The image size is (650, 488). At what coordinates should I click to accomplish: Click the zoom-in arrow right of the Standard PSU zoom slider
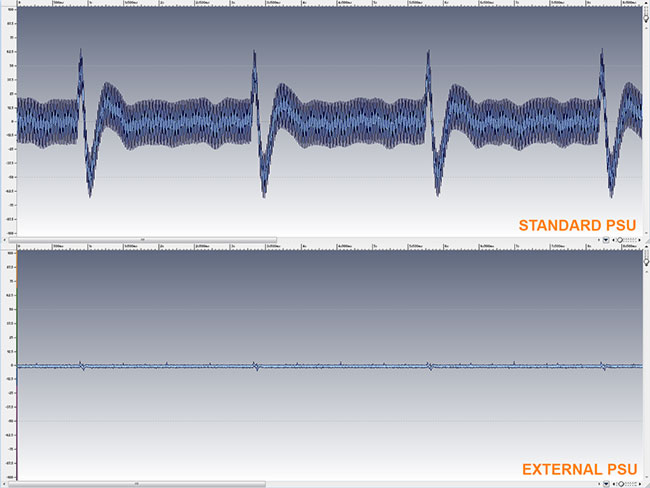click(639, 240)
